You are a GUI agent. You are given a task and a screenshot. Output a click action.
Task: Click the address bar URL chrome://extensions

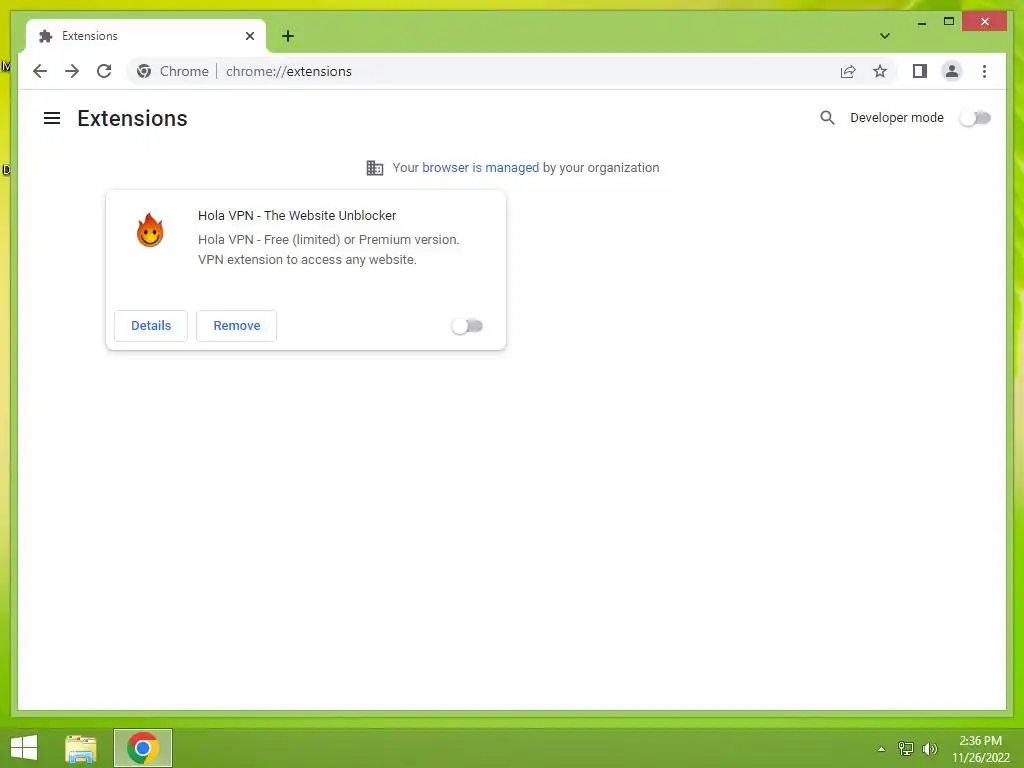[x=289, y=71]
